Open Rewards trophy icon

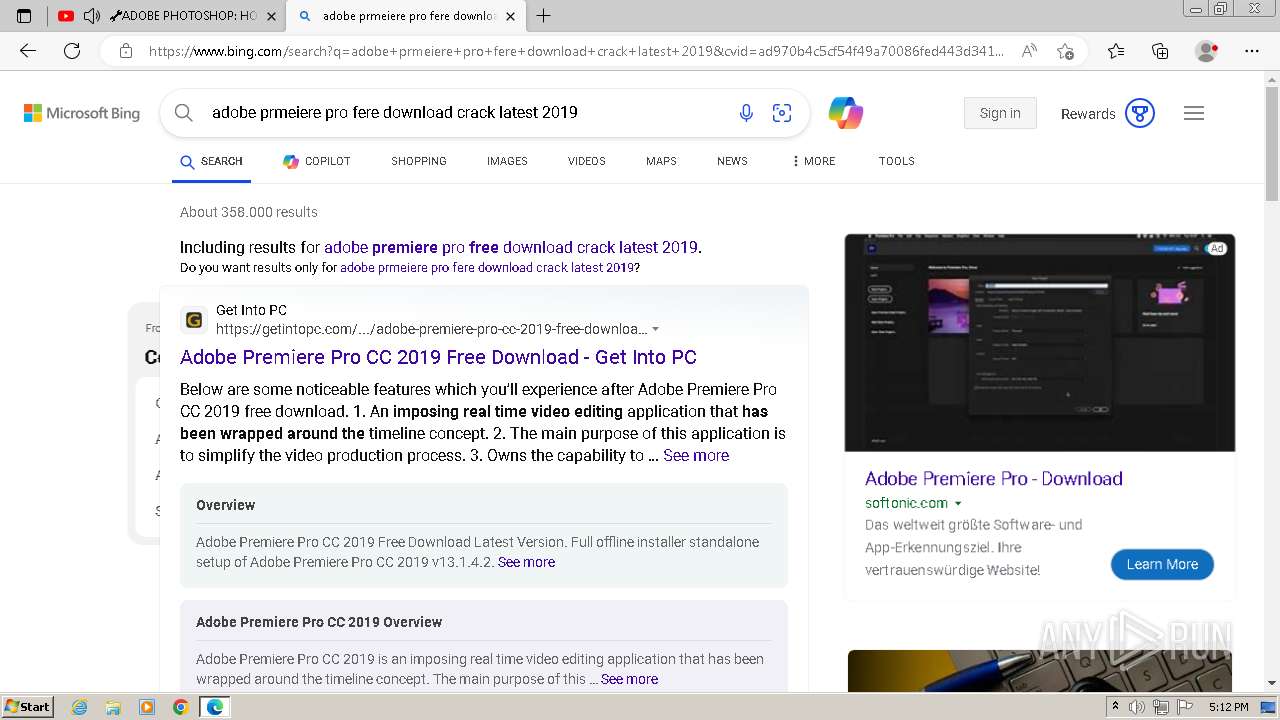point(1140,113)
